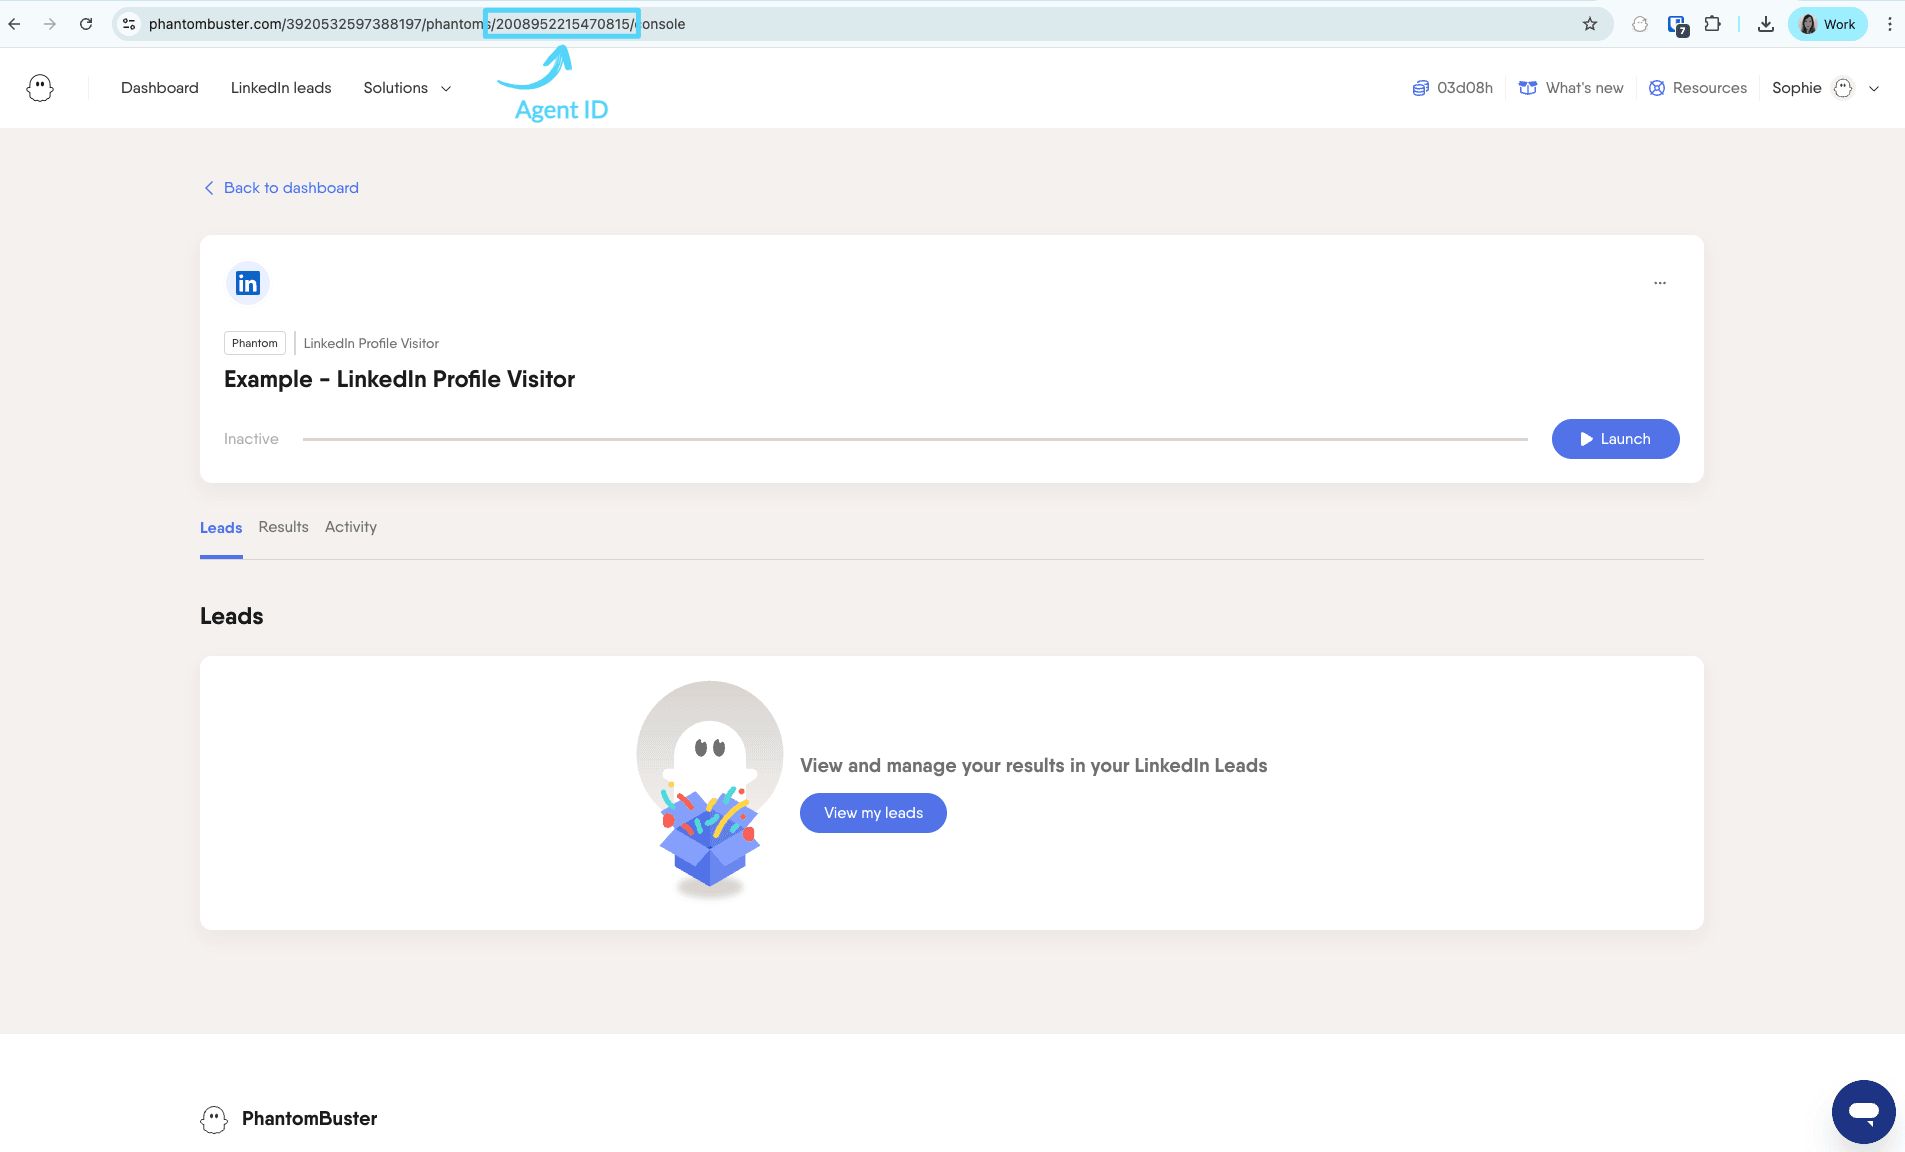
Task: Click the Phantom tag label
Action: [255, 343]
